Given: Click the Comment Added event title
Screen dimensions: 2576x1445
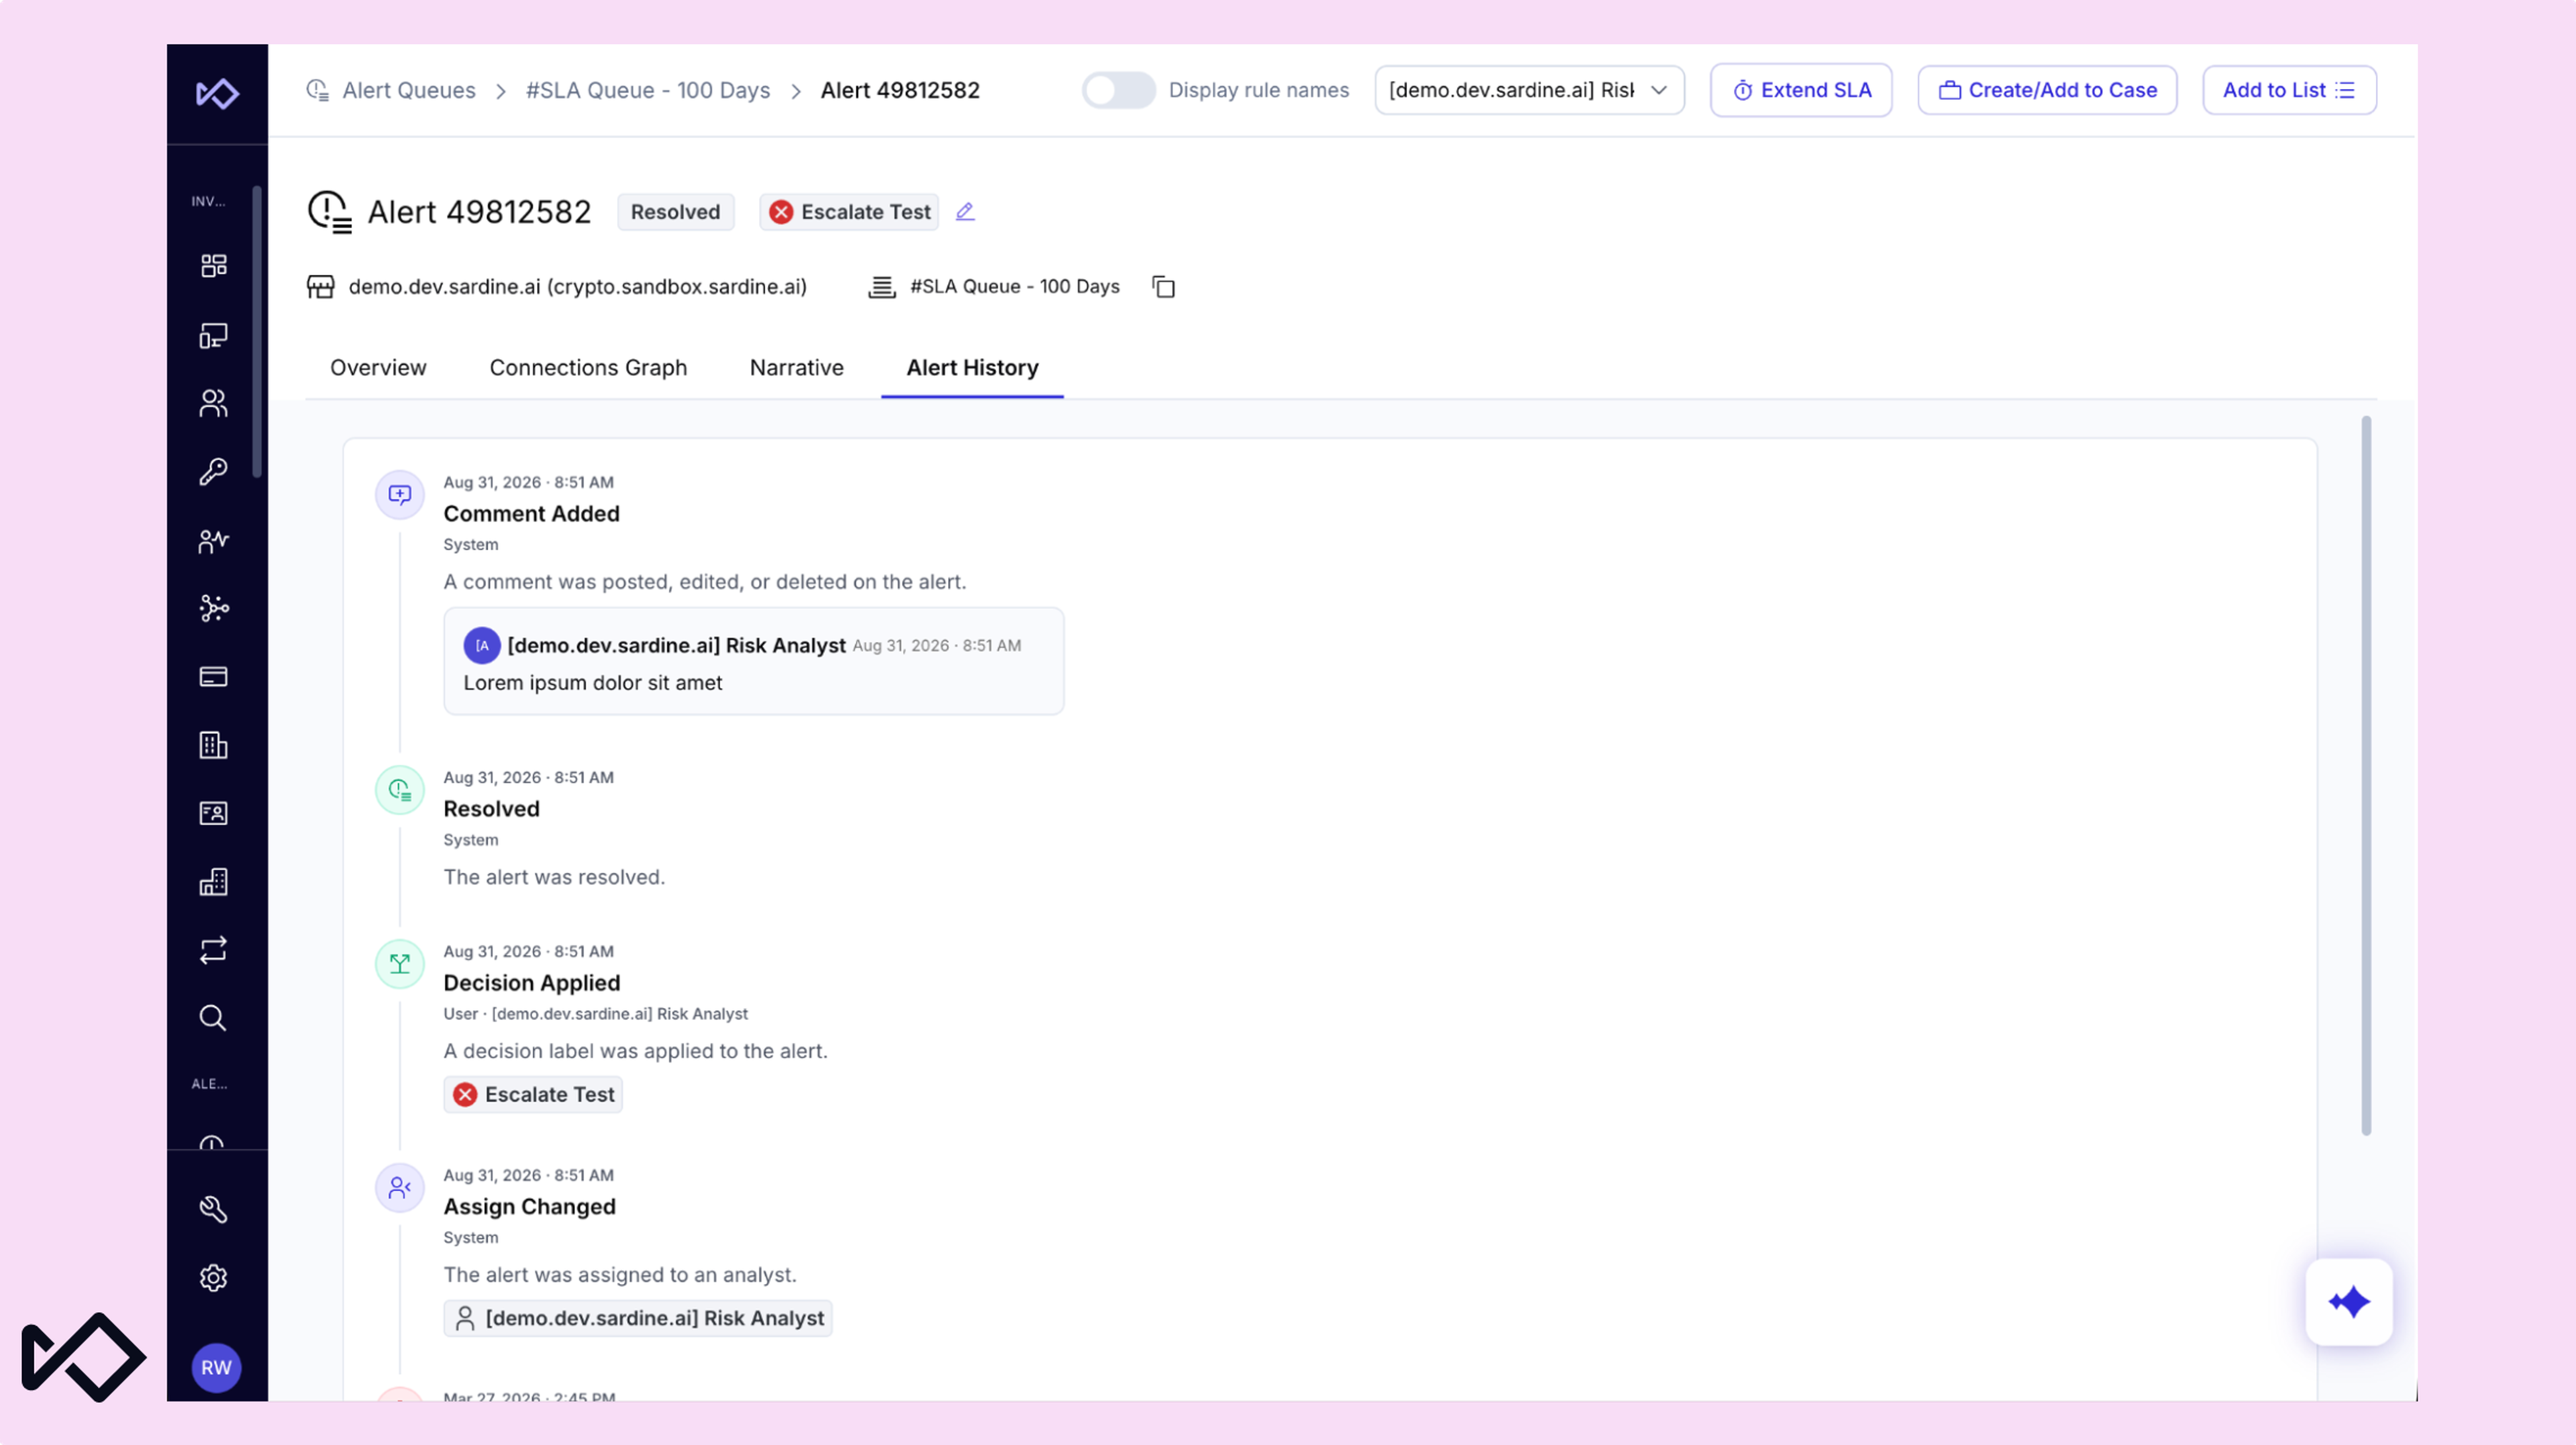Looking at the screenshot, I should 531,514.
